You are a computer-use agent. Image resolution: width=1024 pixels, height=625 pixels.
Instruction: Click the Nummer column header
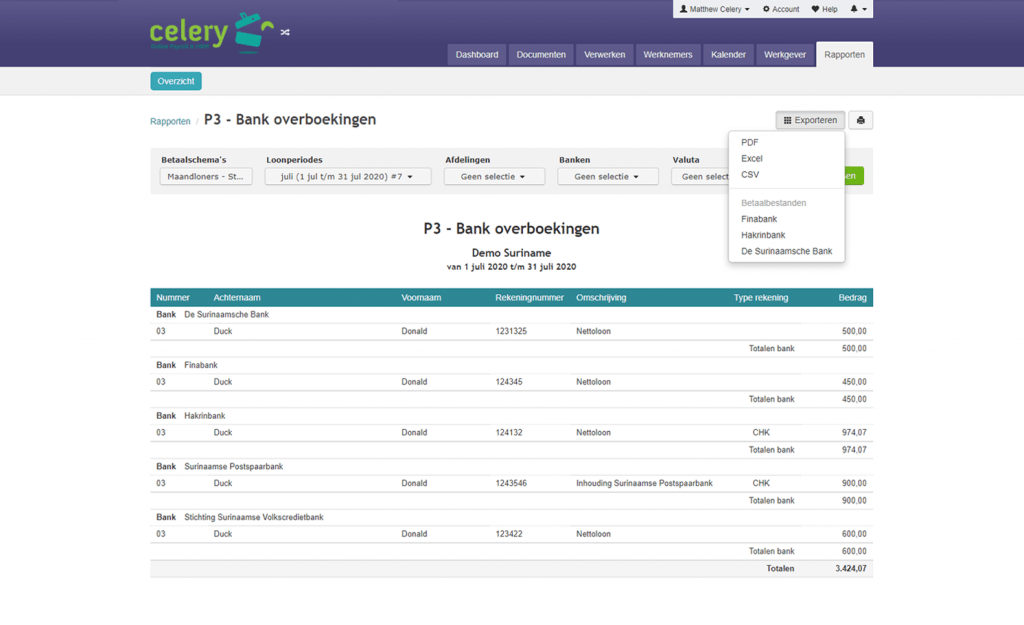coord(172,298)
